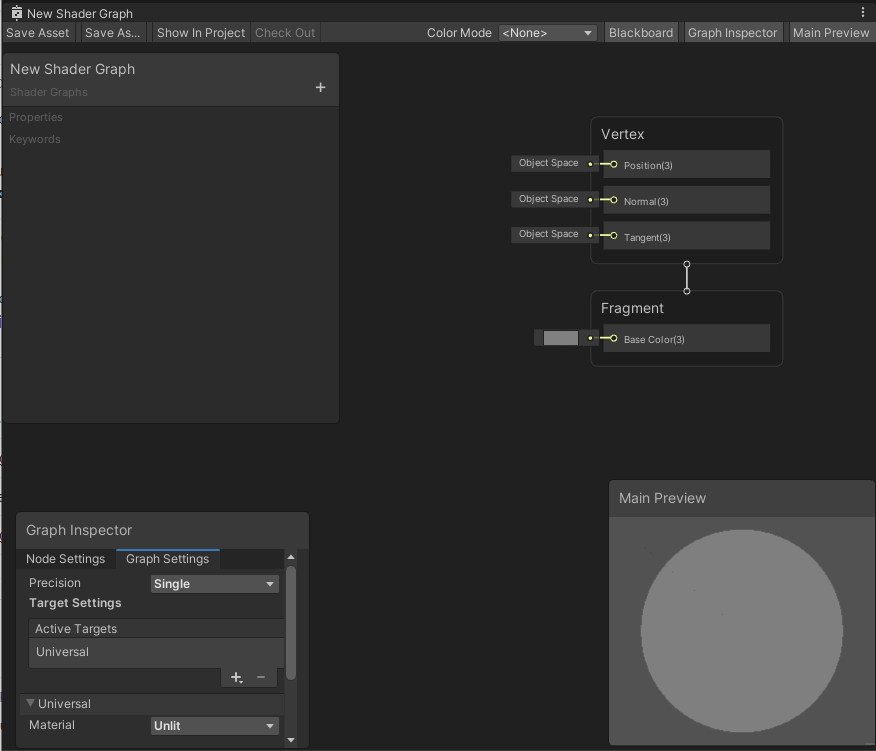876x751 pixels.
Task: Click the Graph Inspector scrollbar thumb
Action: pyautogui.click(x=291, y=623)
